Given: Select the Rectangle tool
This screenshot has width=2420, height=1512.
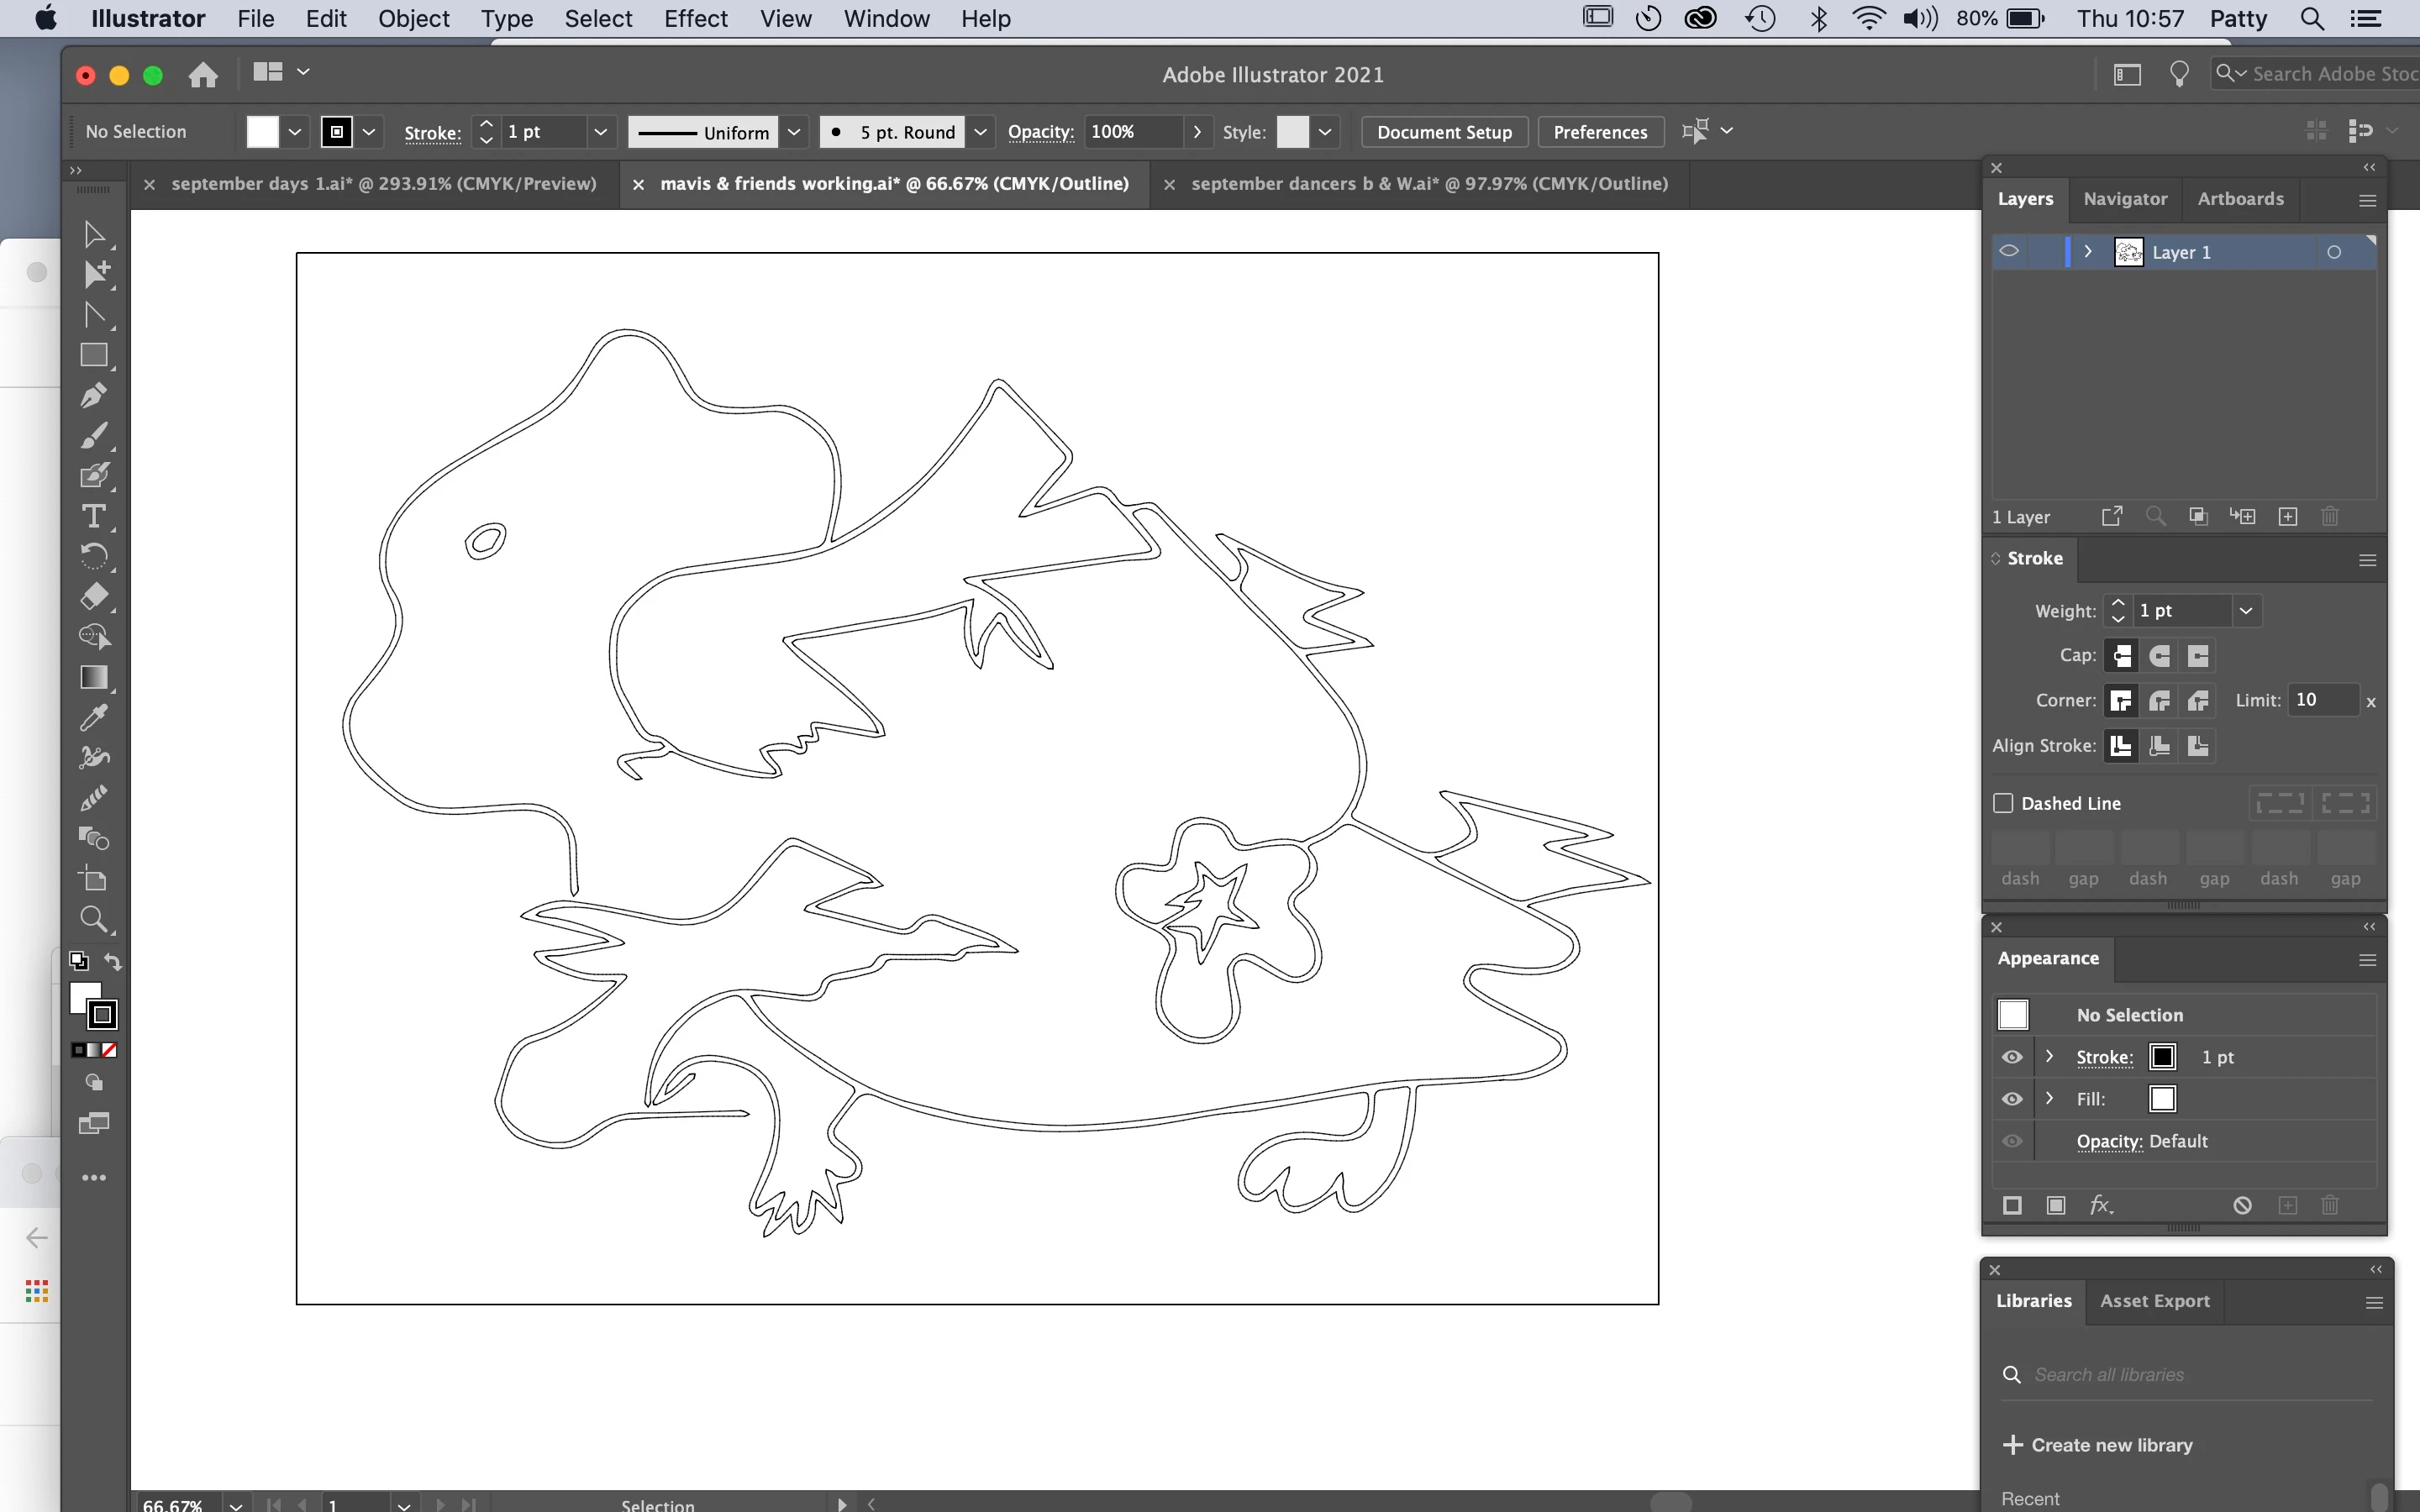Looking at the screenshot, I should click(x=94, y=355).
